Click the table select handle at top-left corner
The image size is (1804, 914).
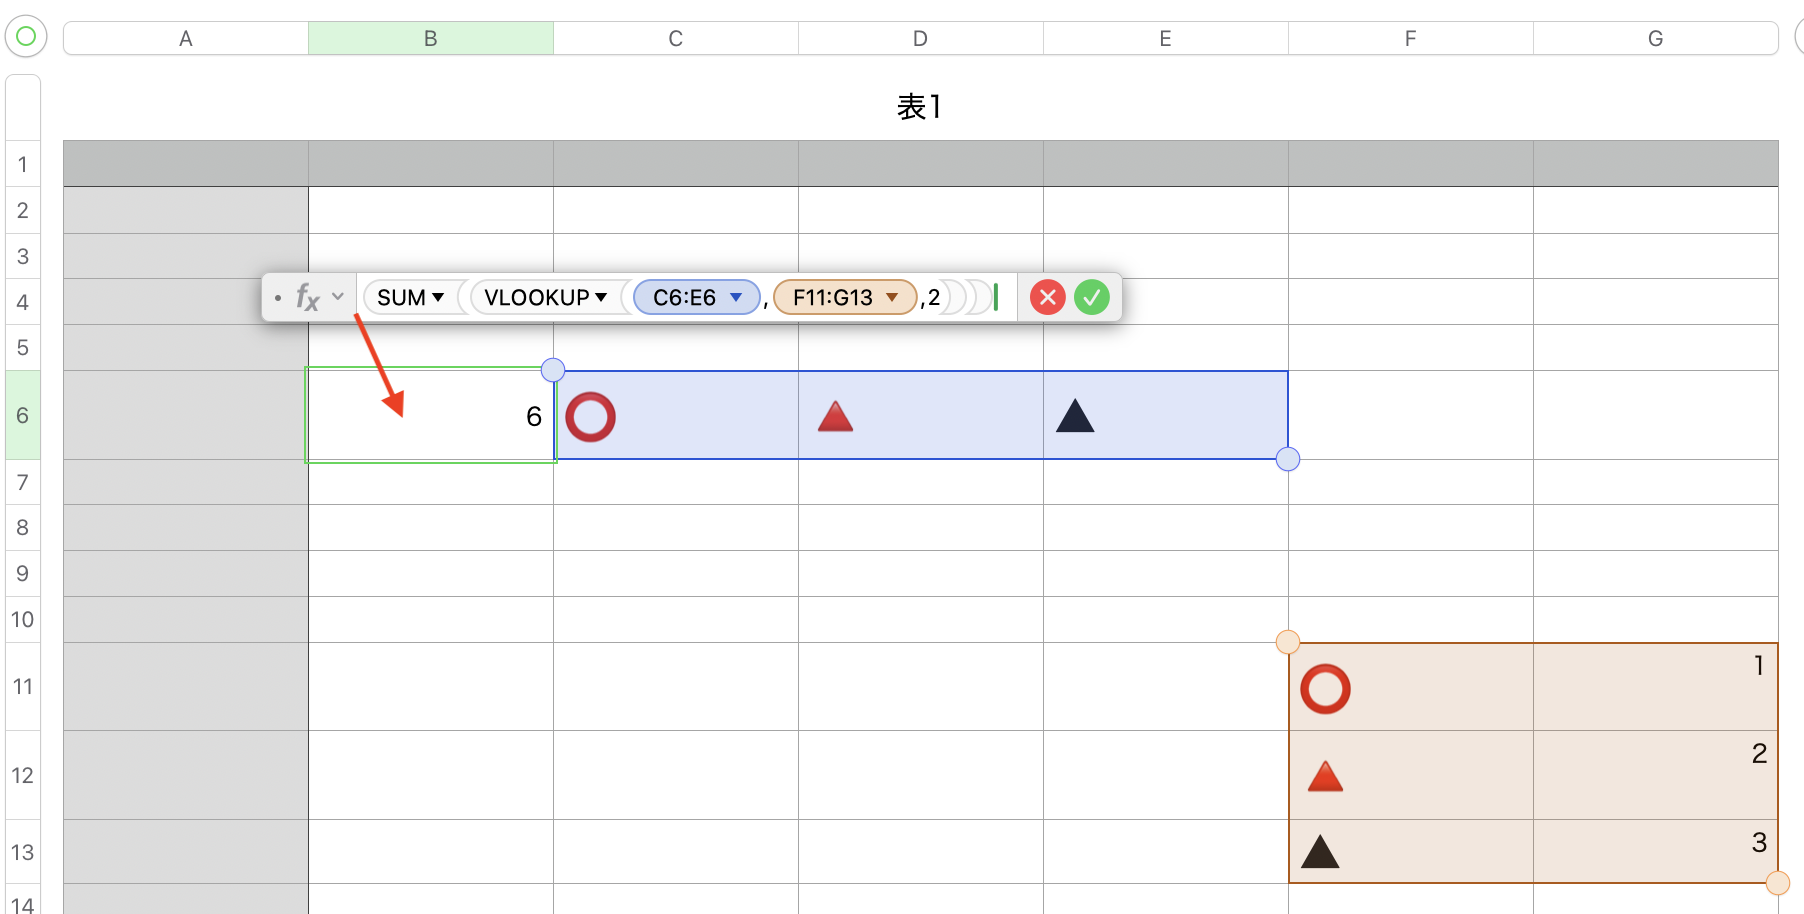[x=26, y=37]
